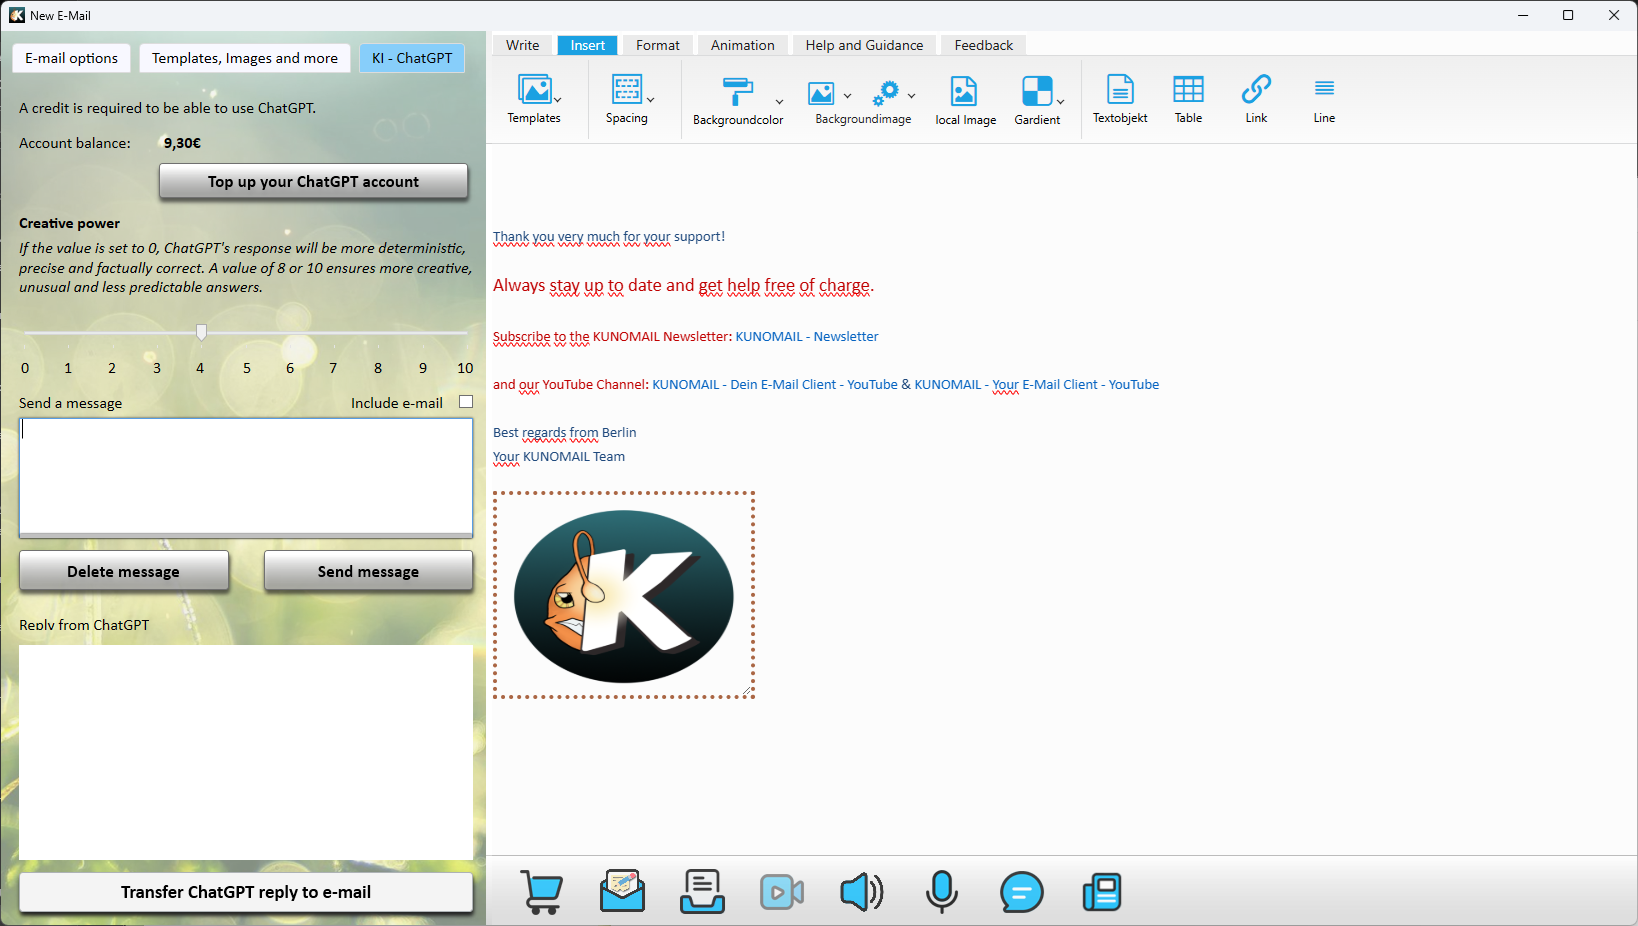The width and height of the screenshot is (1638, 926).
Task: Click Transfer ChatGPT reply to e-mail
Action: click(246, 892)
